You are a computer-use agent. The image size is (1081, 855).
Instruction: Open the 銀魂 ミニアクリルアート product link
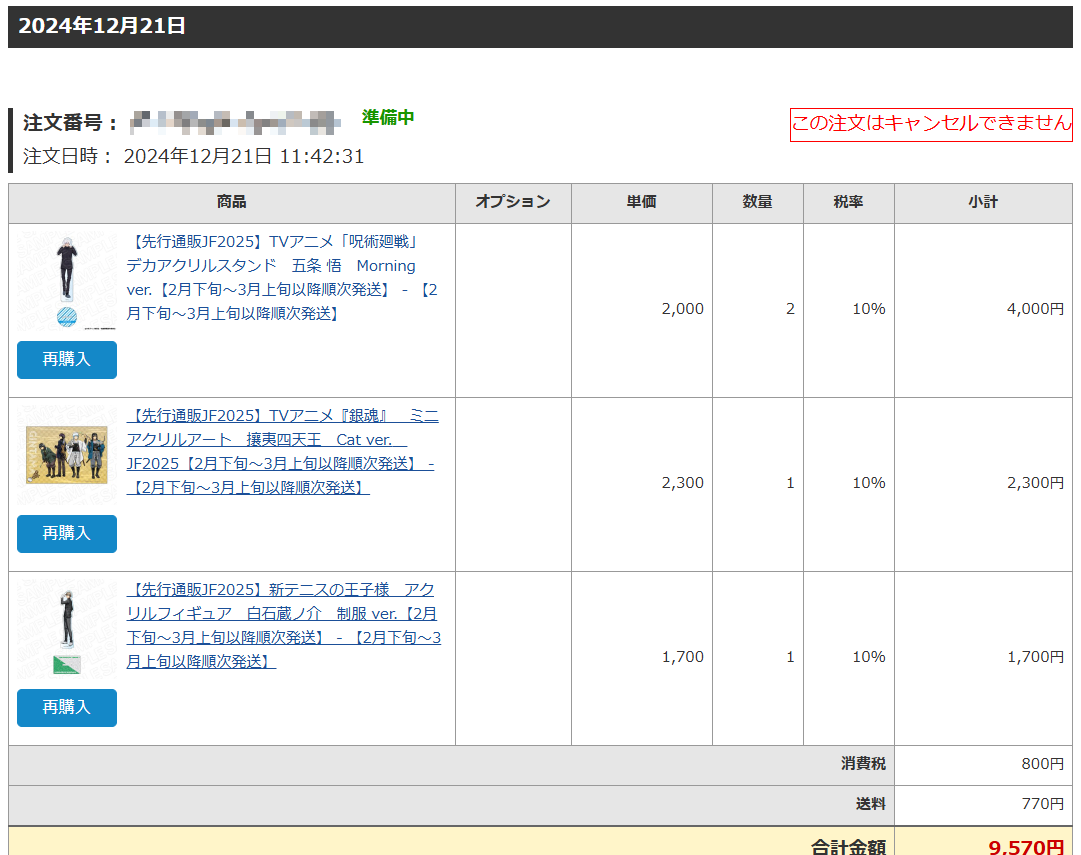tap(282, 451)
